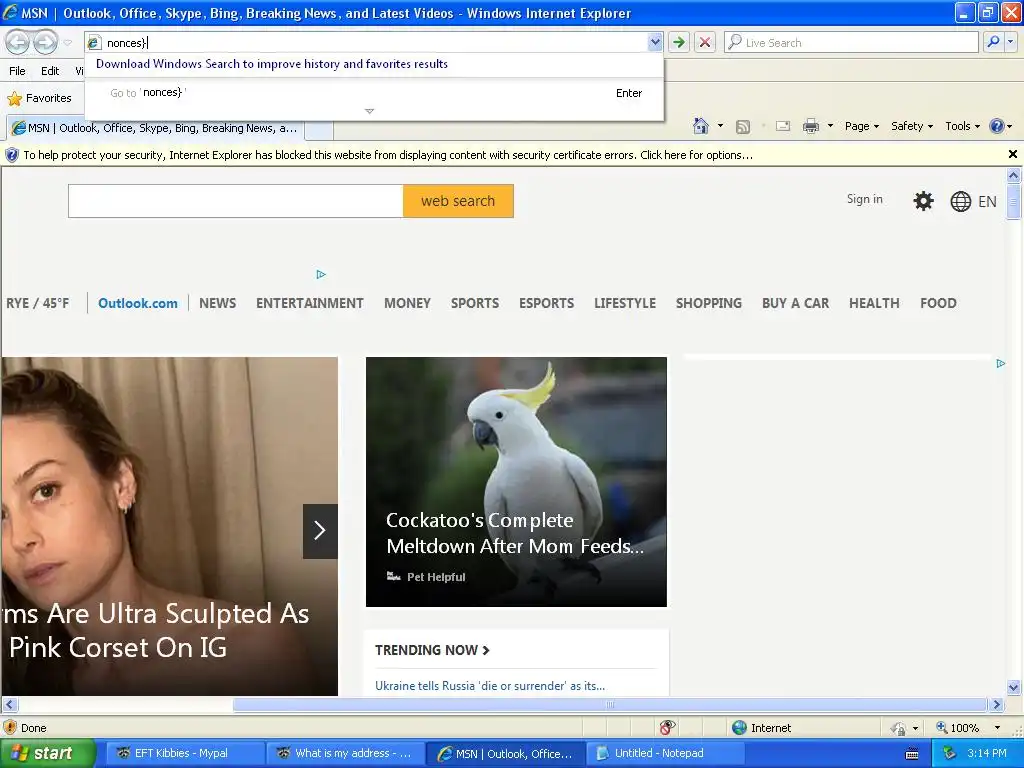Click the green Go arrow beside address bar
Viewport: 1024px width, 768px height.
pos(679,42)
